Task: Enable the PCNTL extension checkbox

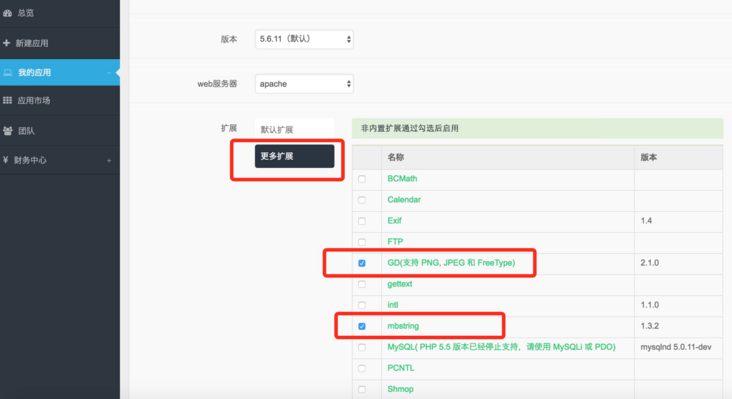Action: click(x=362, y=368)
